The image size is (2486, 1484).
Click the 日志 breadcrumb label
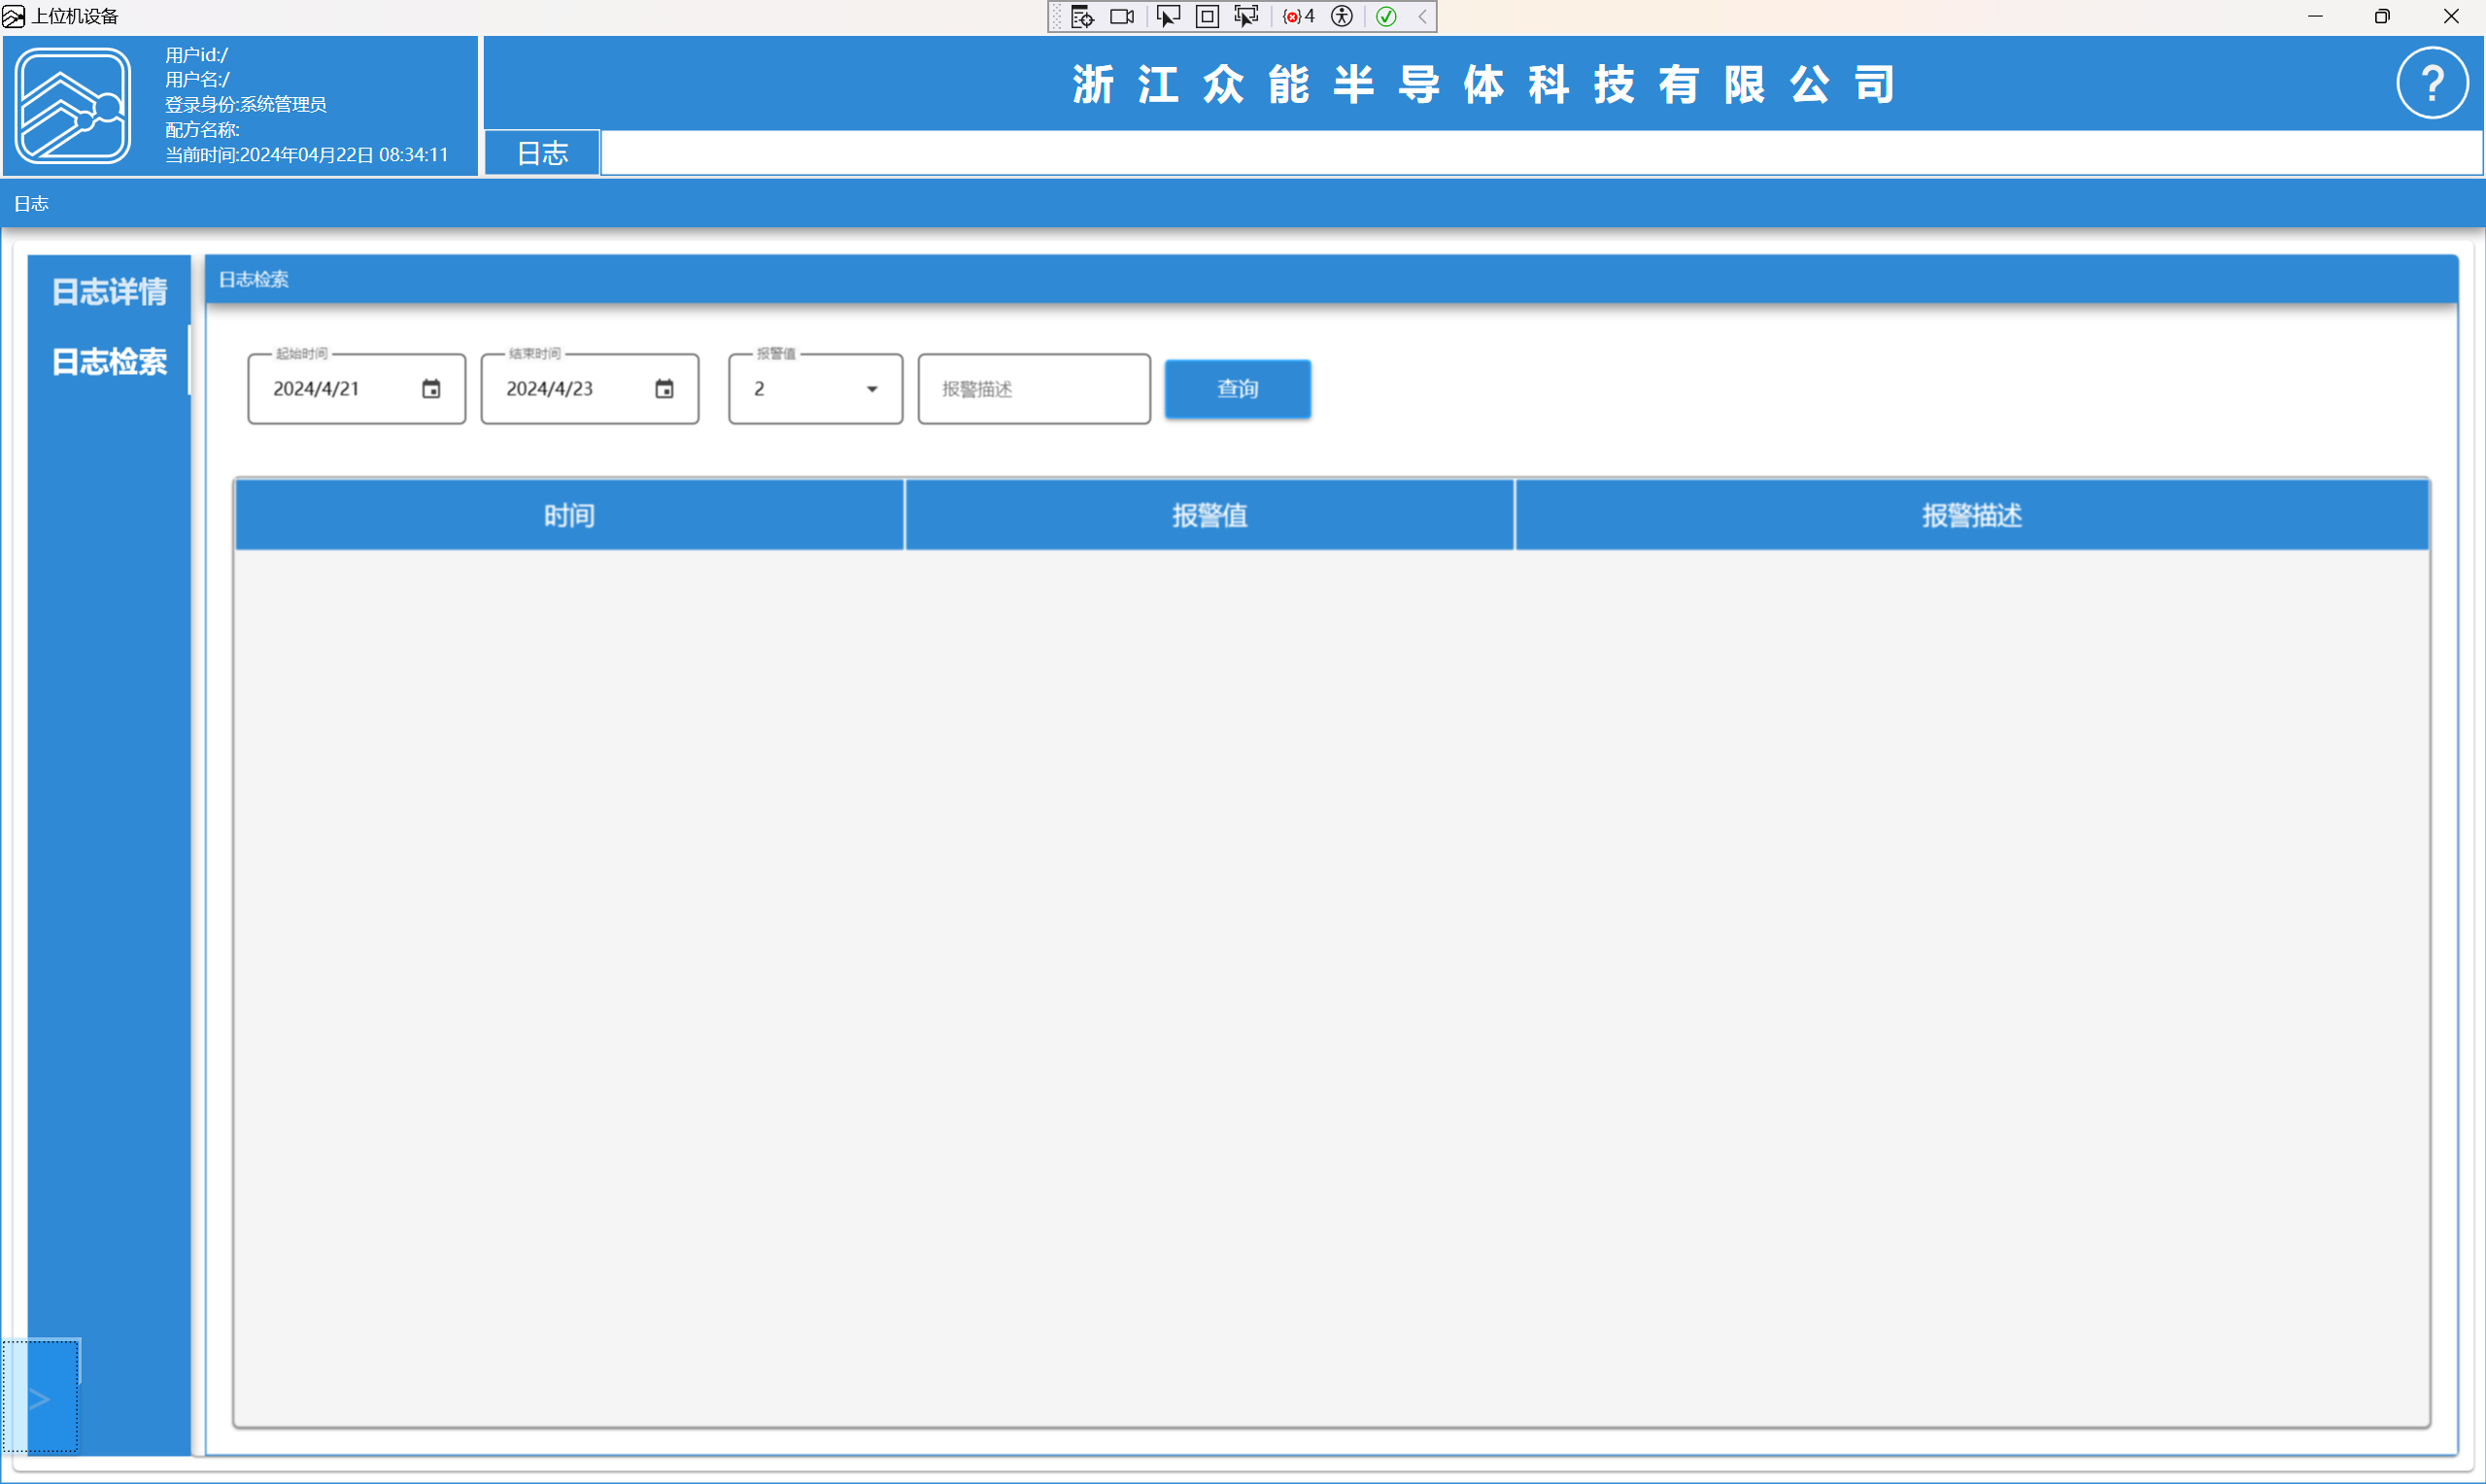(x=31, y=204)
